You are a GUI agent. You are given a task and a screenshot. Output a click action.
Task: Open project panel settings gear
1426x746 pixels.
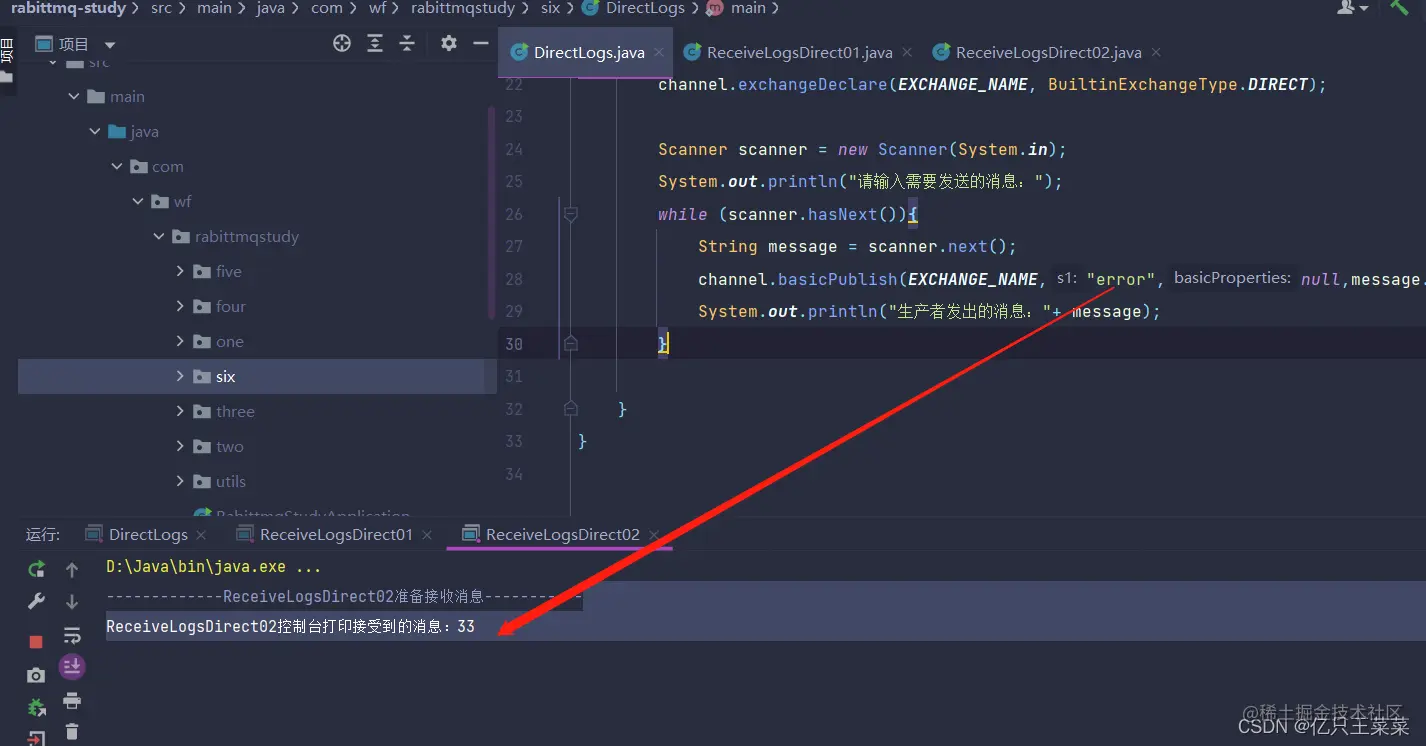pyautogui.click(x=449, y=43)
